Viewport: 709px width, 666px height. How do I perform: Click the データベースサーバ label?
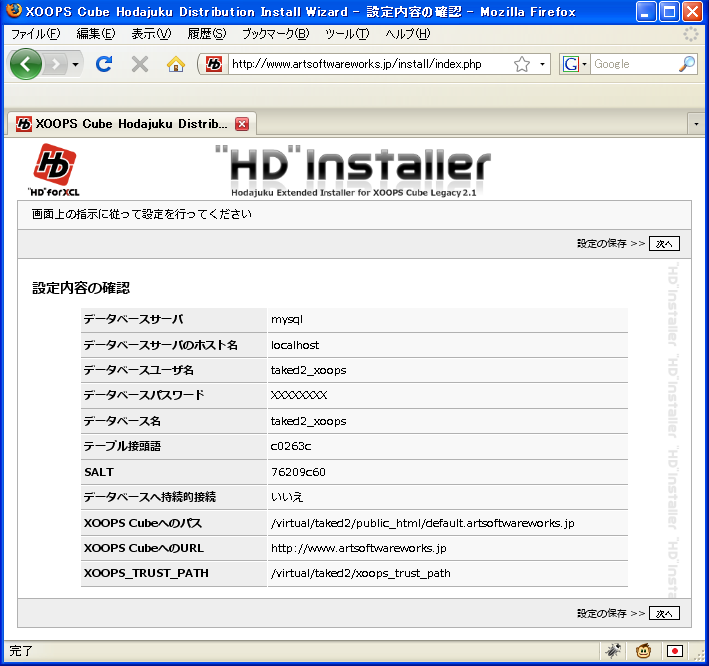pos(133,319)
